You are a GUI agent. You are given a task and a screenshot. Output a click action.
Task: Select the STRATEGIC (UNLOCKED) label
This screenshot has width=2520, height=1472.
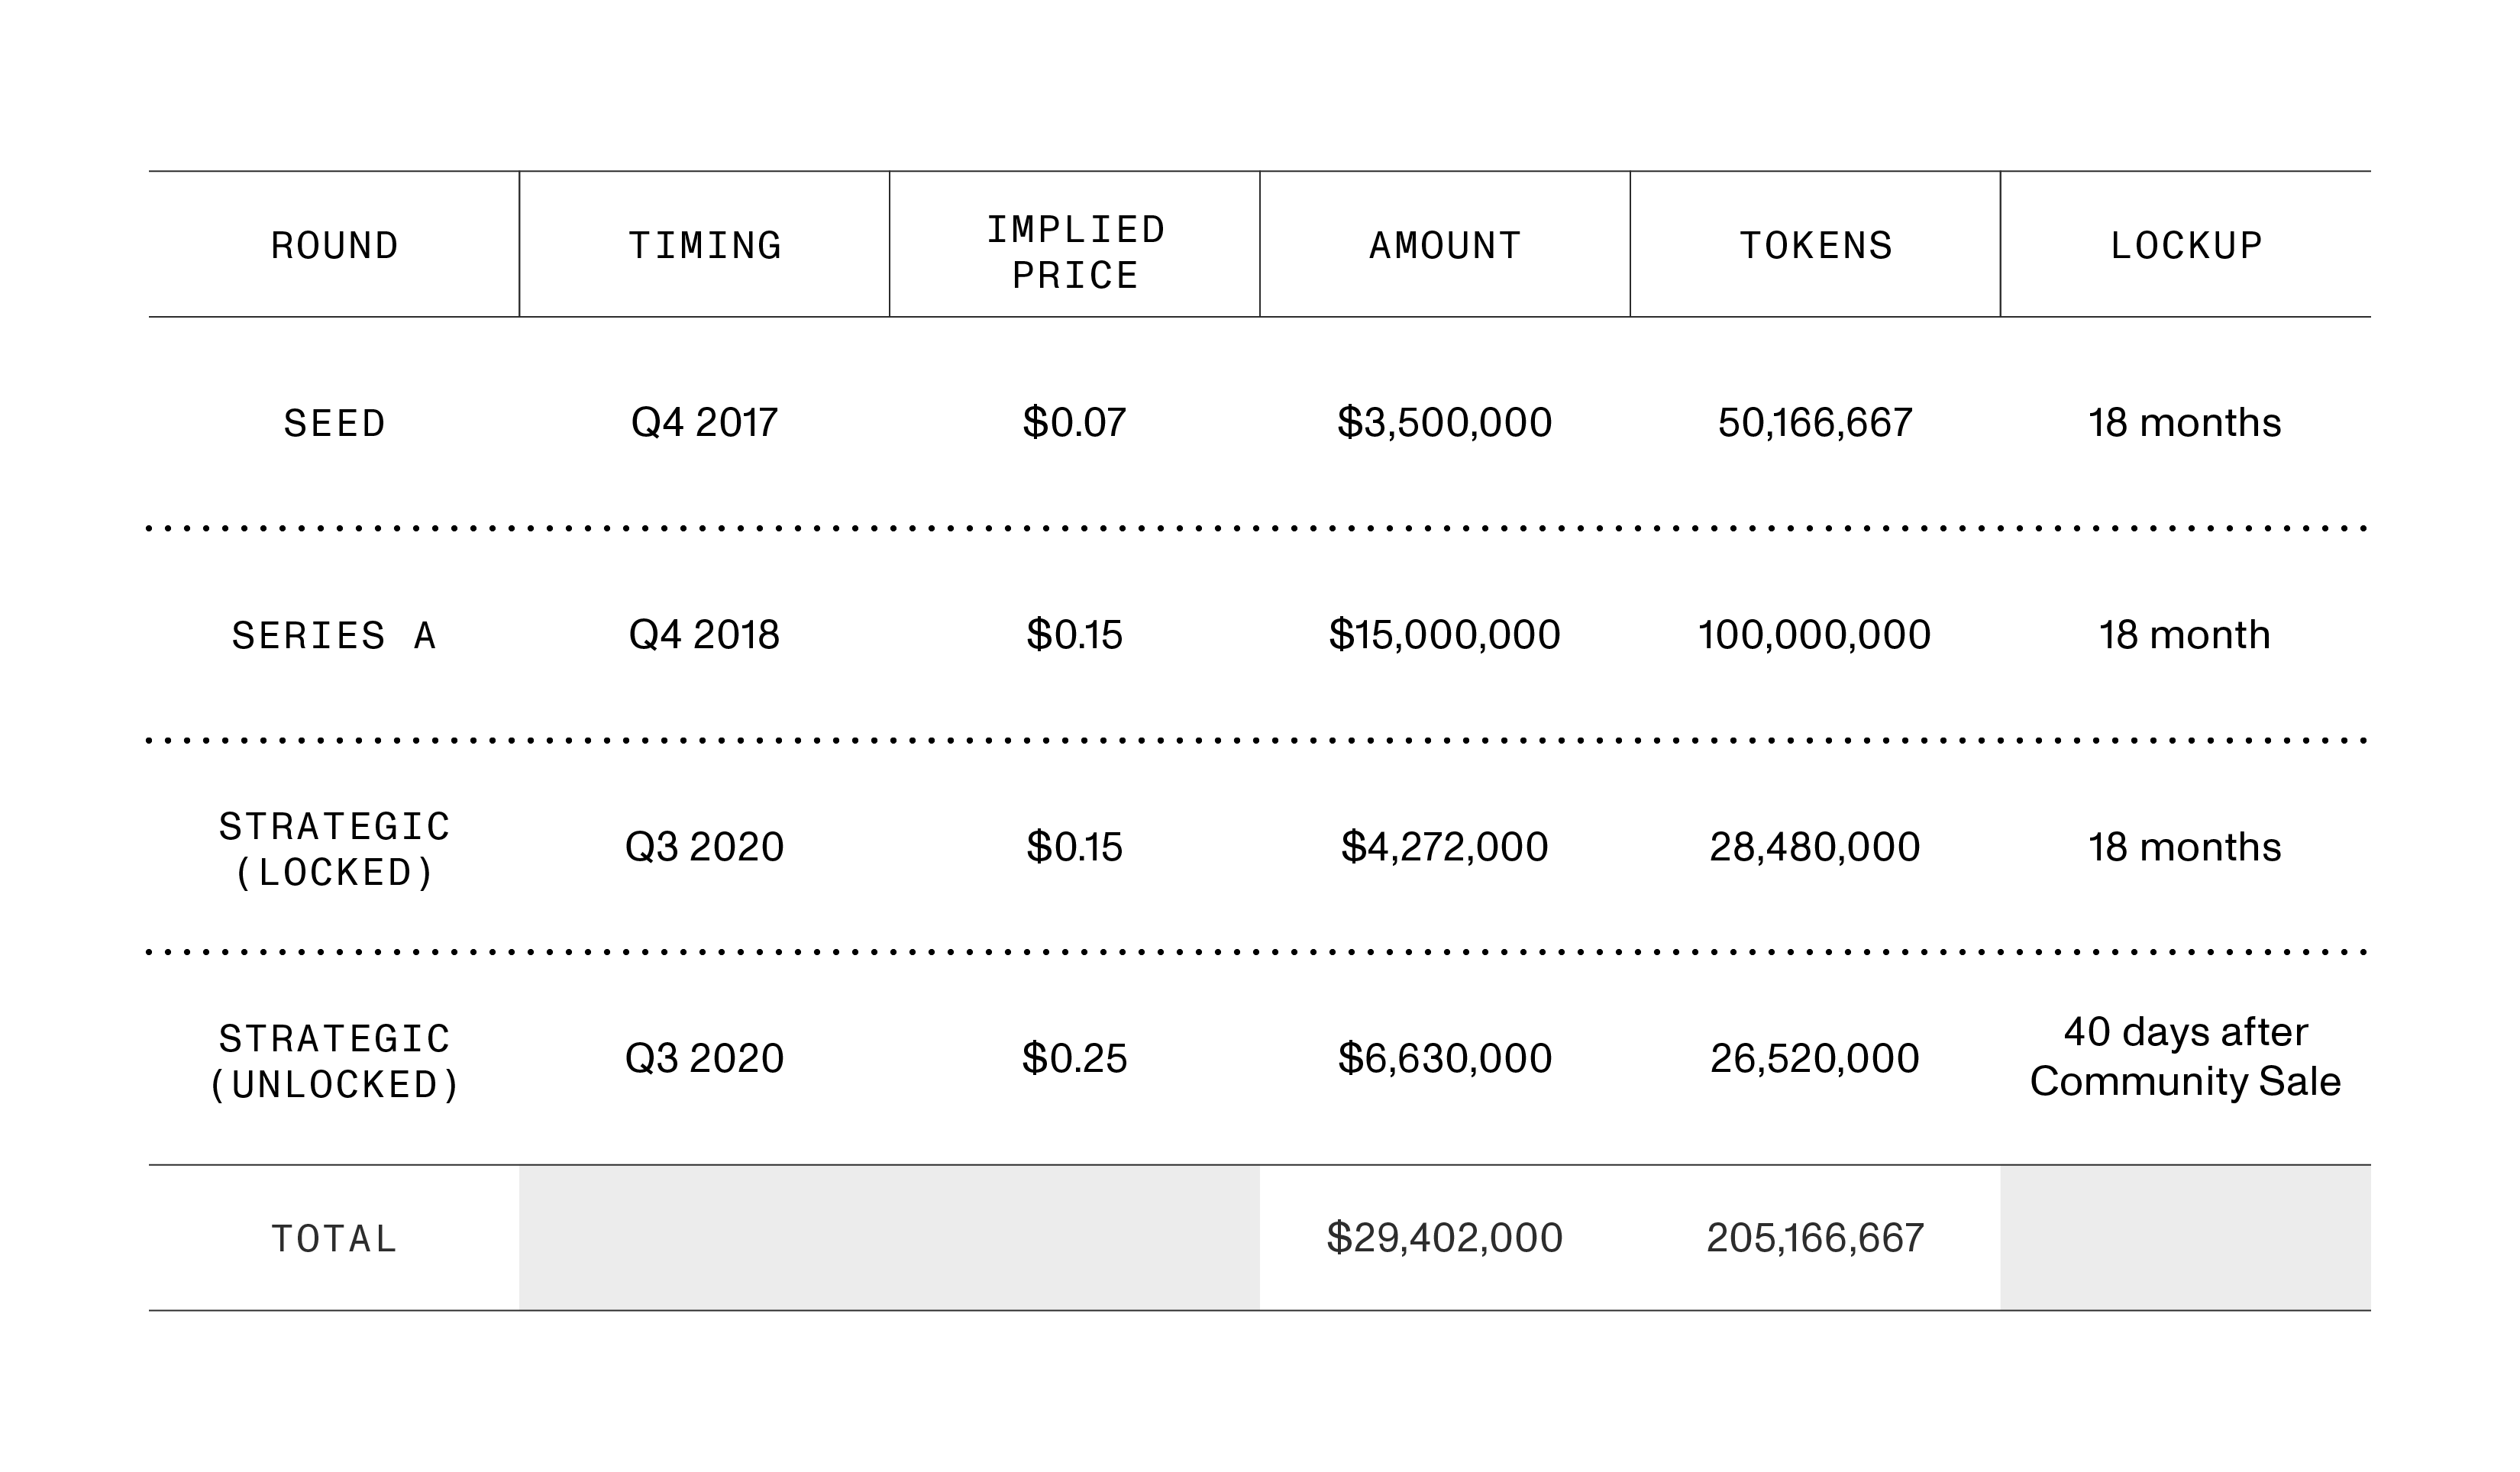[334, 1061]
